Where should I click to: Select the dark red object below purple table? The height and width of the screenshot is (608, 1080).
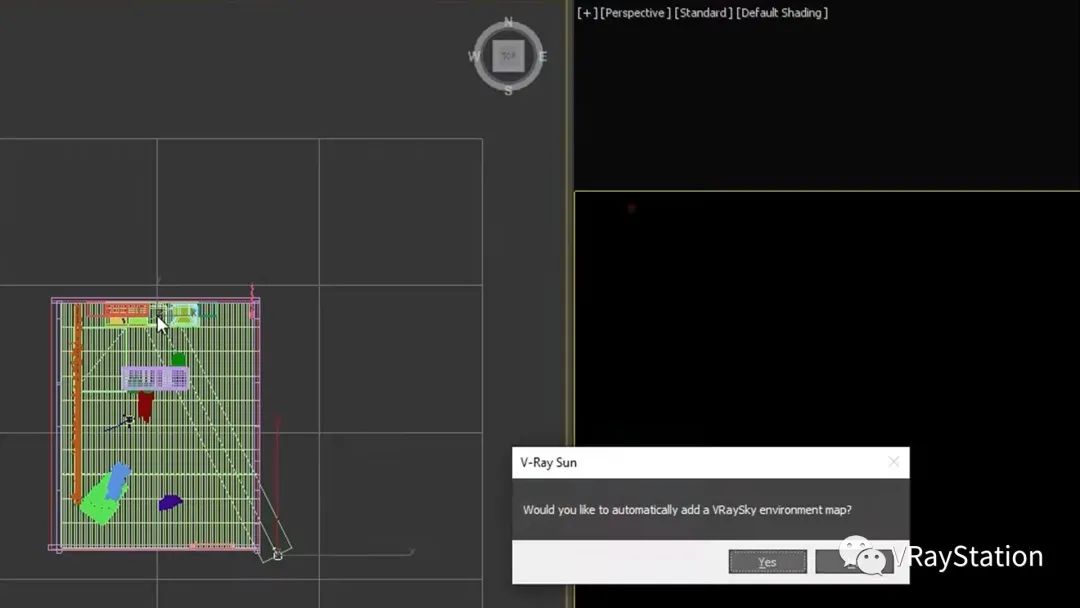pyautogui.click(x=145, y=406)
